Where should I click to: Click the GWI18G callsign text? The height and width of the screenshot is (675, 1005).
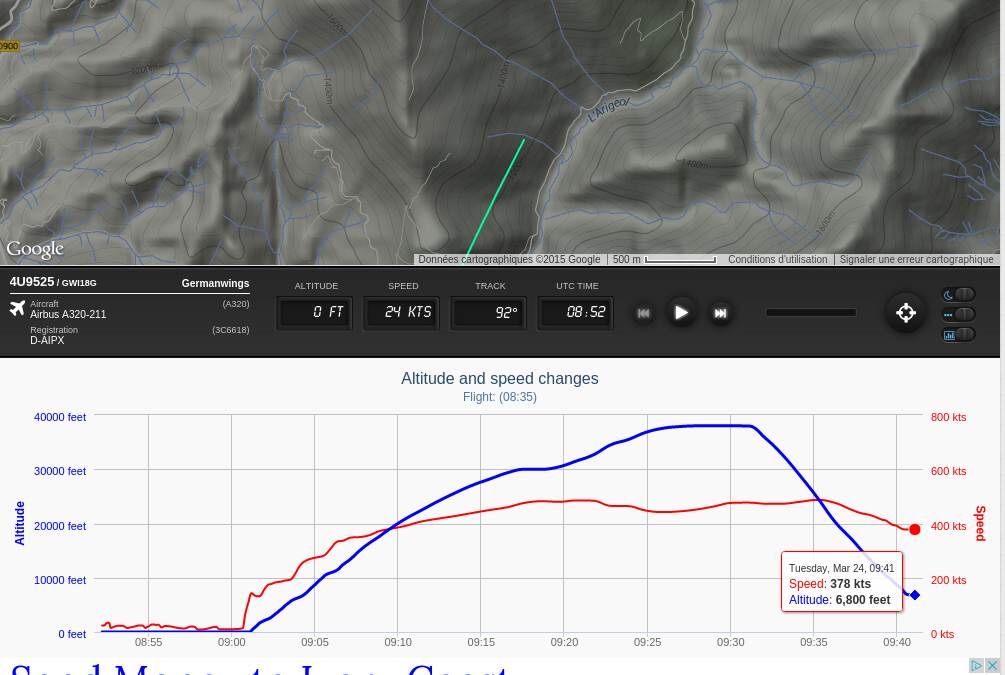79,283
